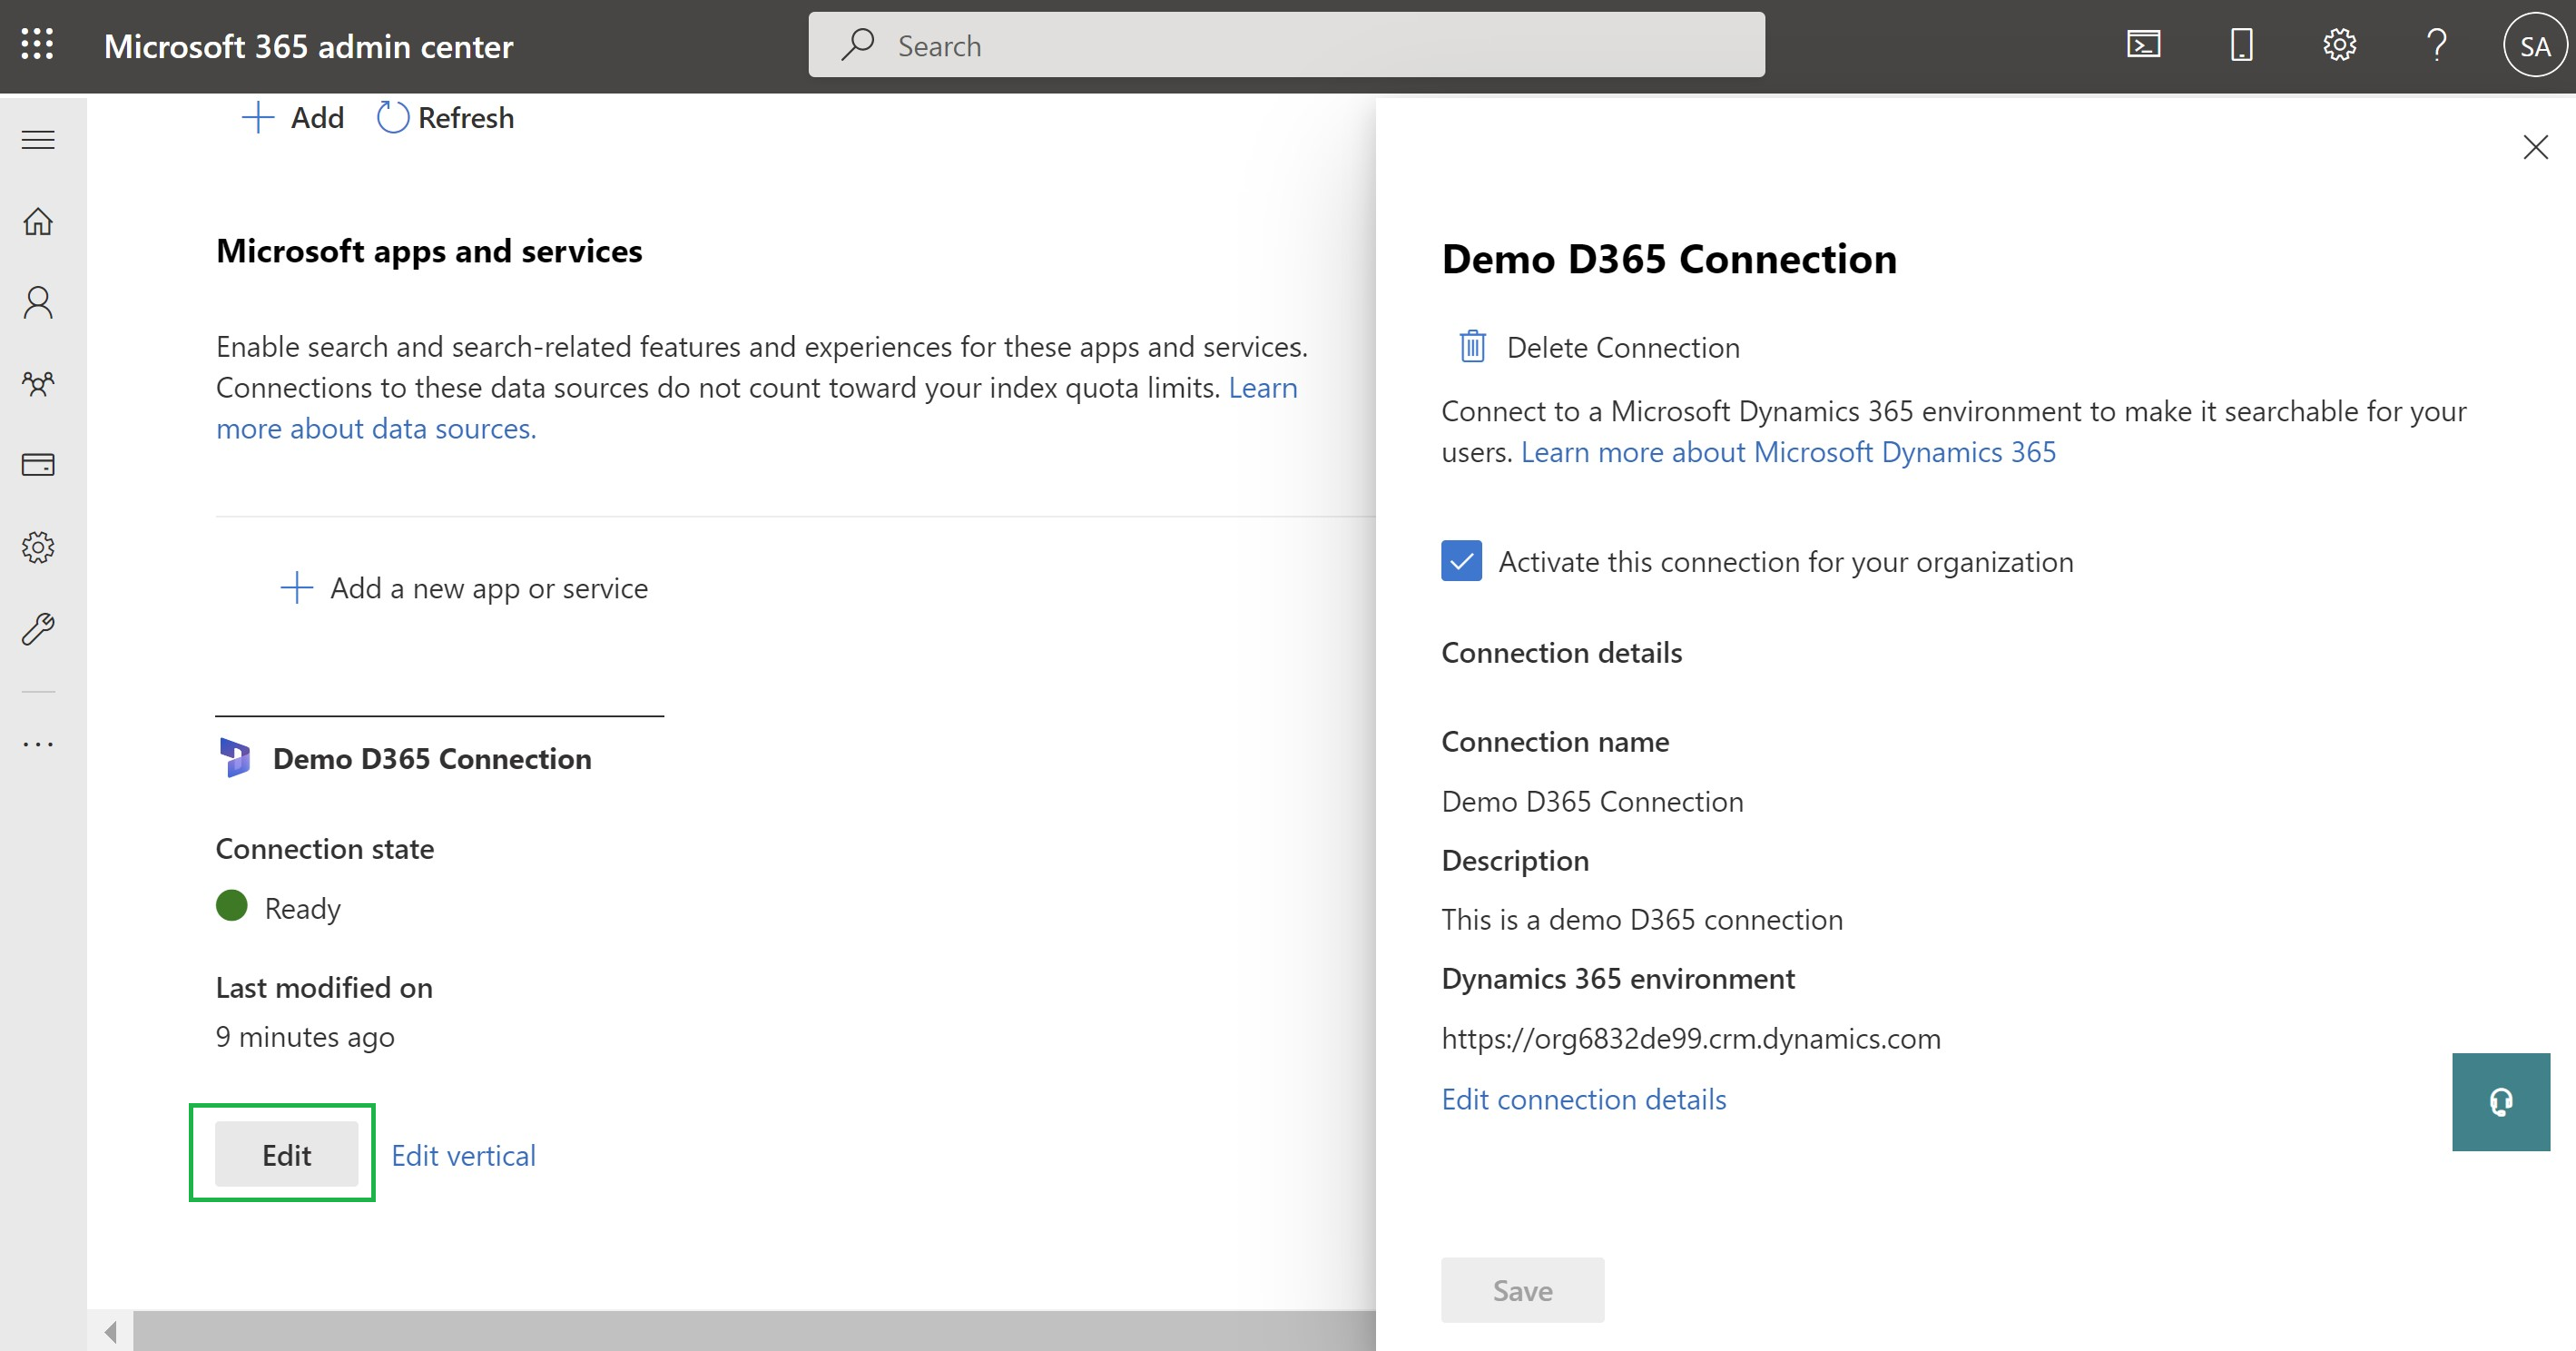Click the '9 minutes ago' timestamp
The image size is (2576, 1351).
[x=305, y=1037]
